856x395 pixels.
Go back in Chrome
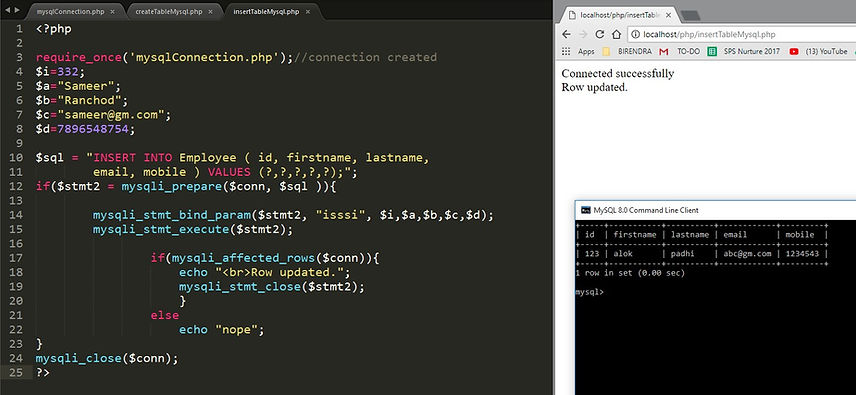(566, 34)
